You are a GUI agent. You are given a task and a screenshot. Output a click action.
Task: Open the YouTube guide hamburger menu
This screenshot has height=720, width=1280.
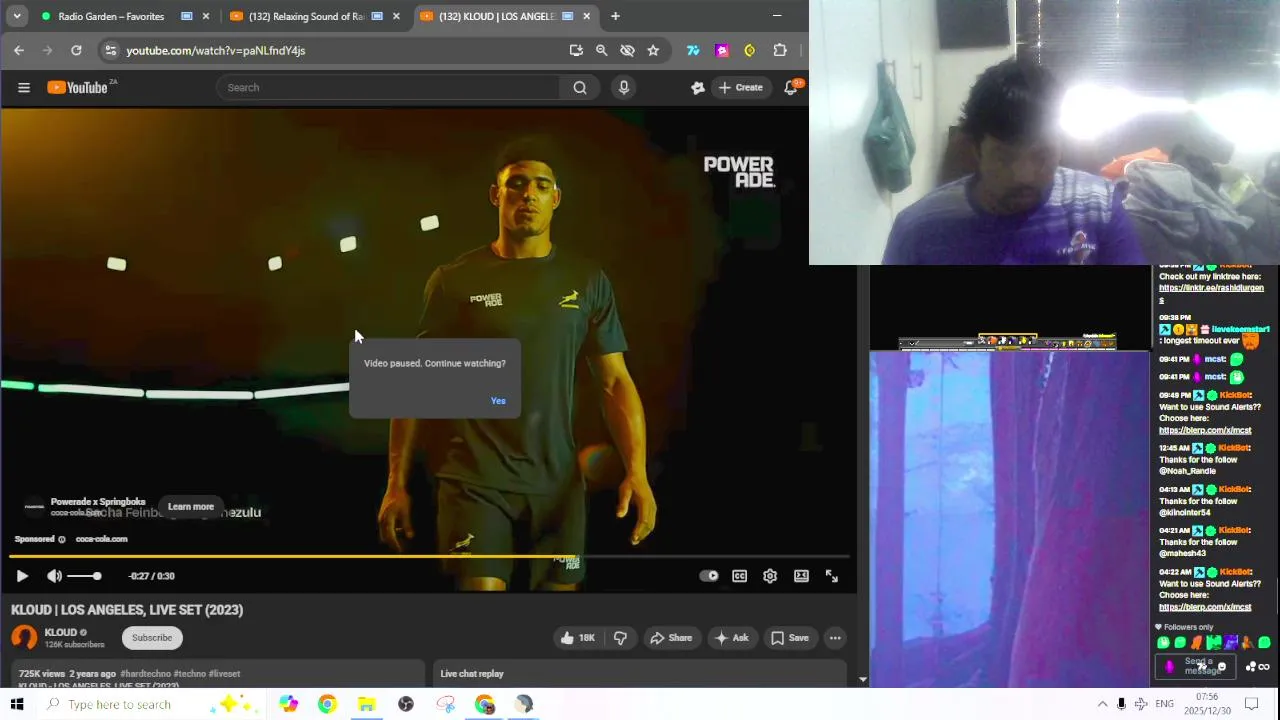tap(24, 88)
